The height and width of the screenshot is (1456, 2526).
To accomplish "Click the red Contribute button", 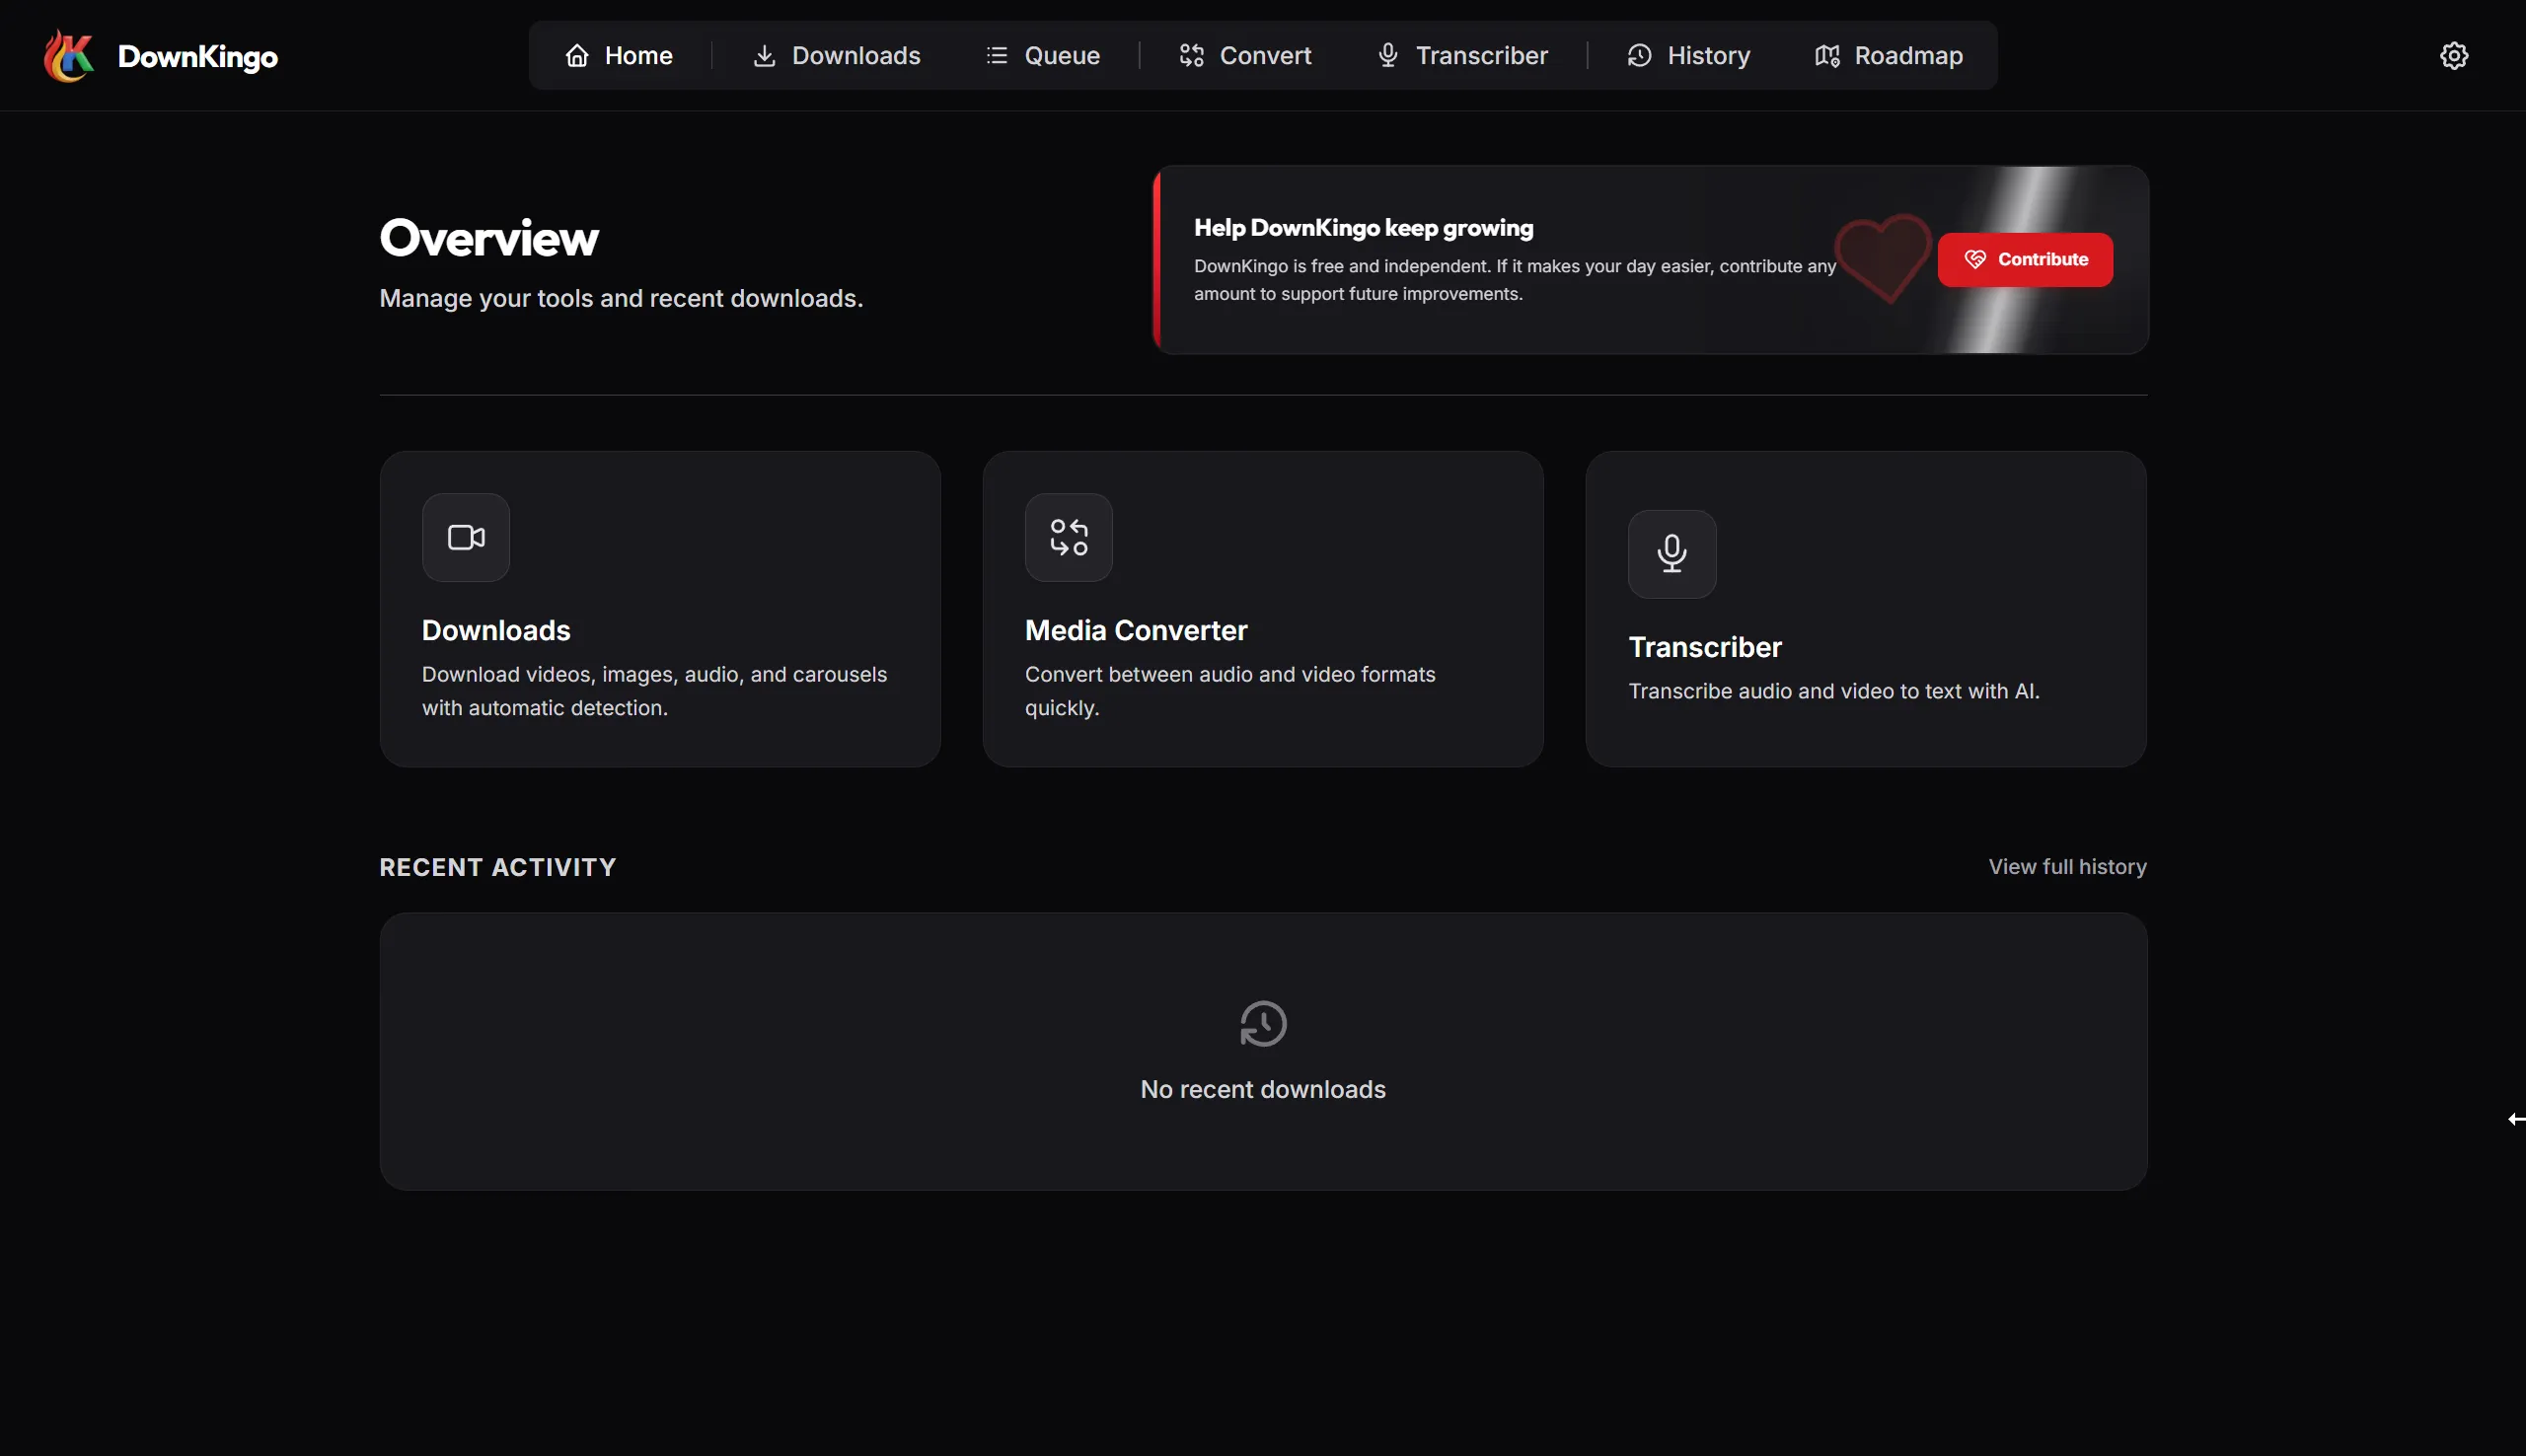I will click(2025, 259).
